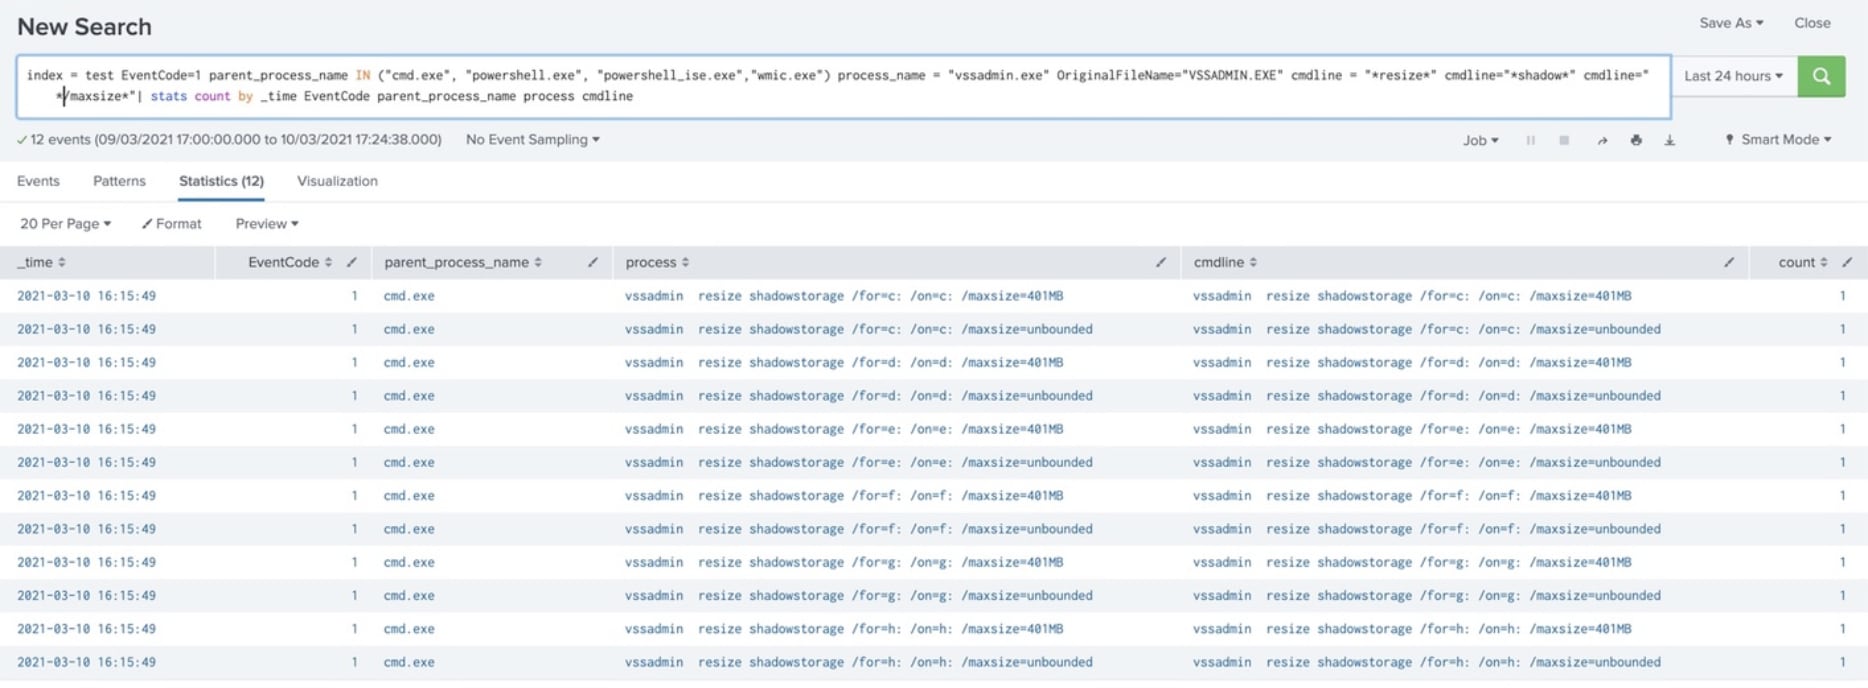Viewport: 1868px width, 688px height.
Task: Sort by cmdline column header
Action: tap(1225, 262)
